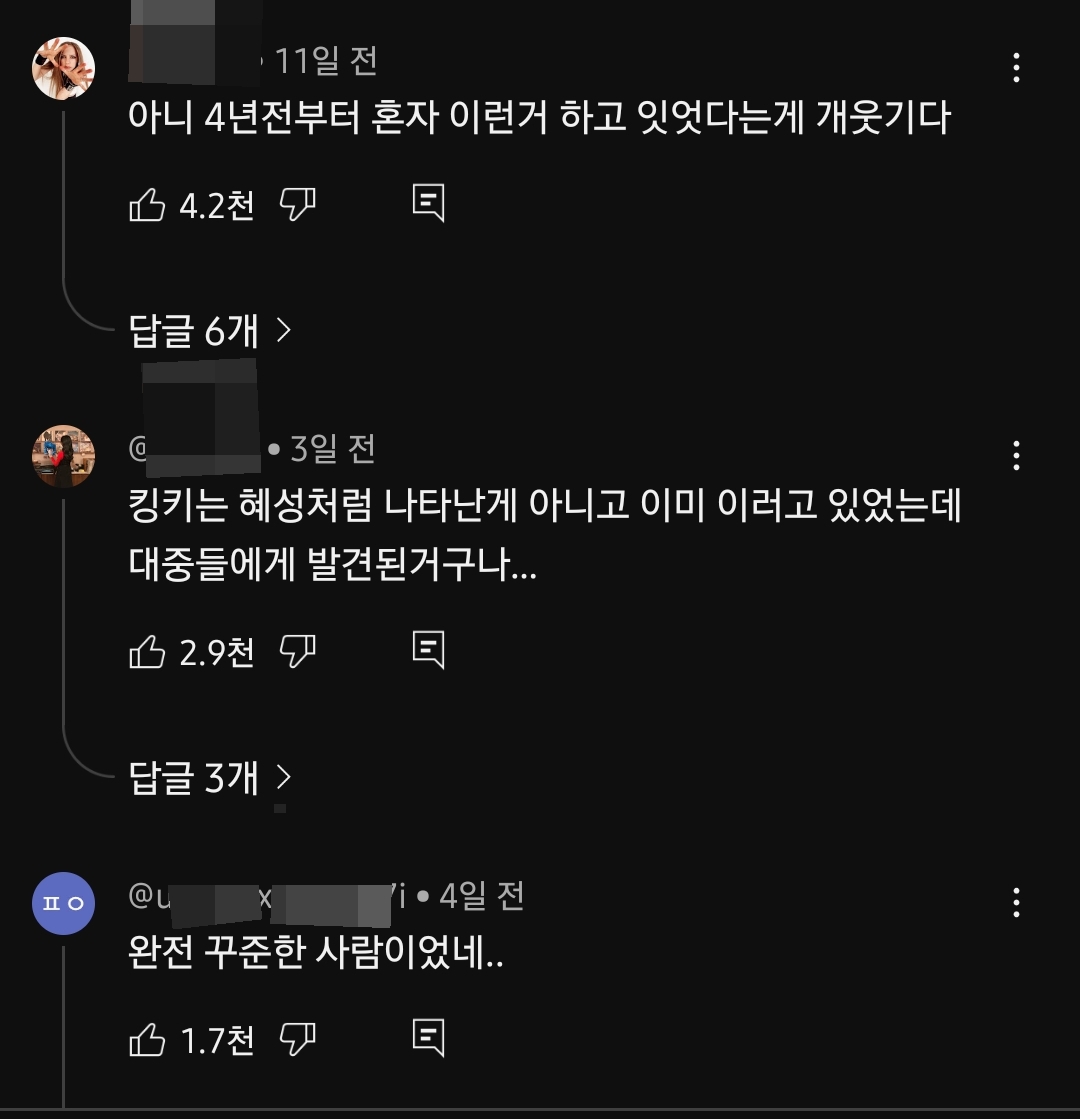Reply to the comment posted 11일 전
1080x1119 pixels.
click(429, 203)
